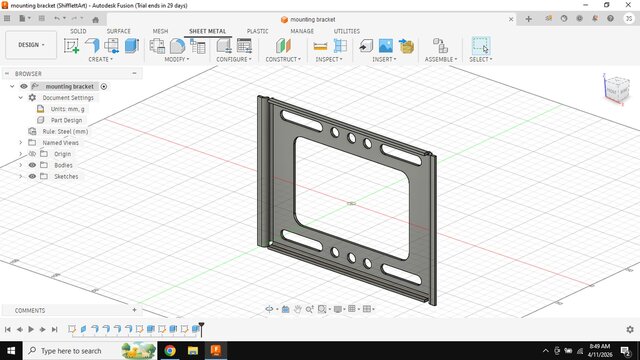Open the Sheet Metal Rules icon

tap(157, 46)
